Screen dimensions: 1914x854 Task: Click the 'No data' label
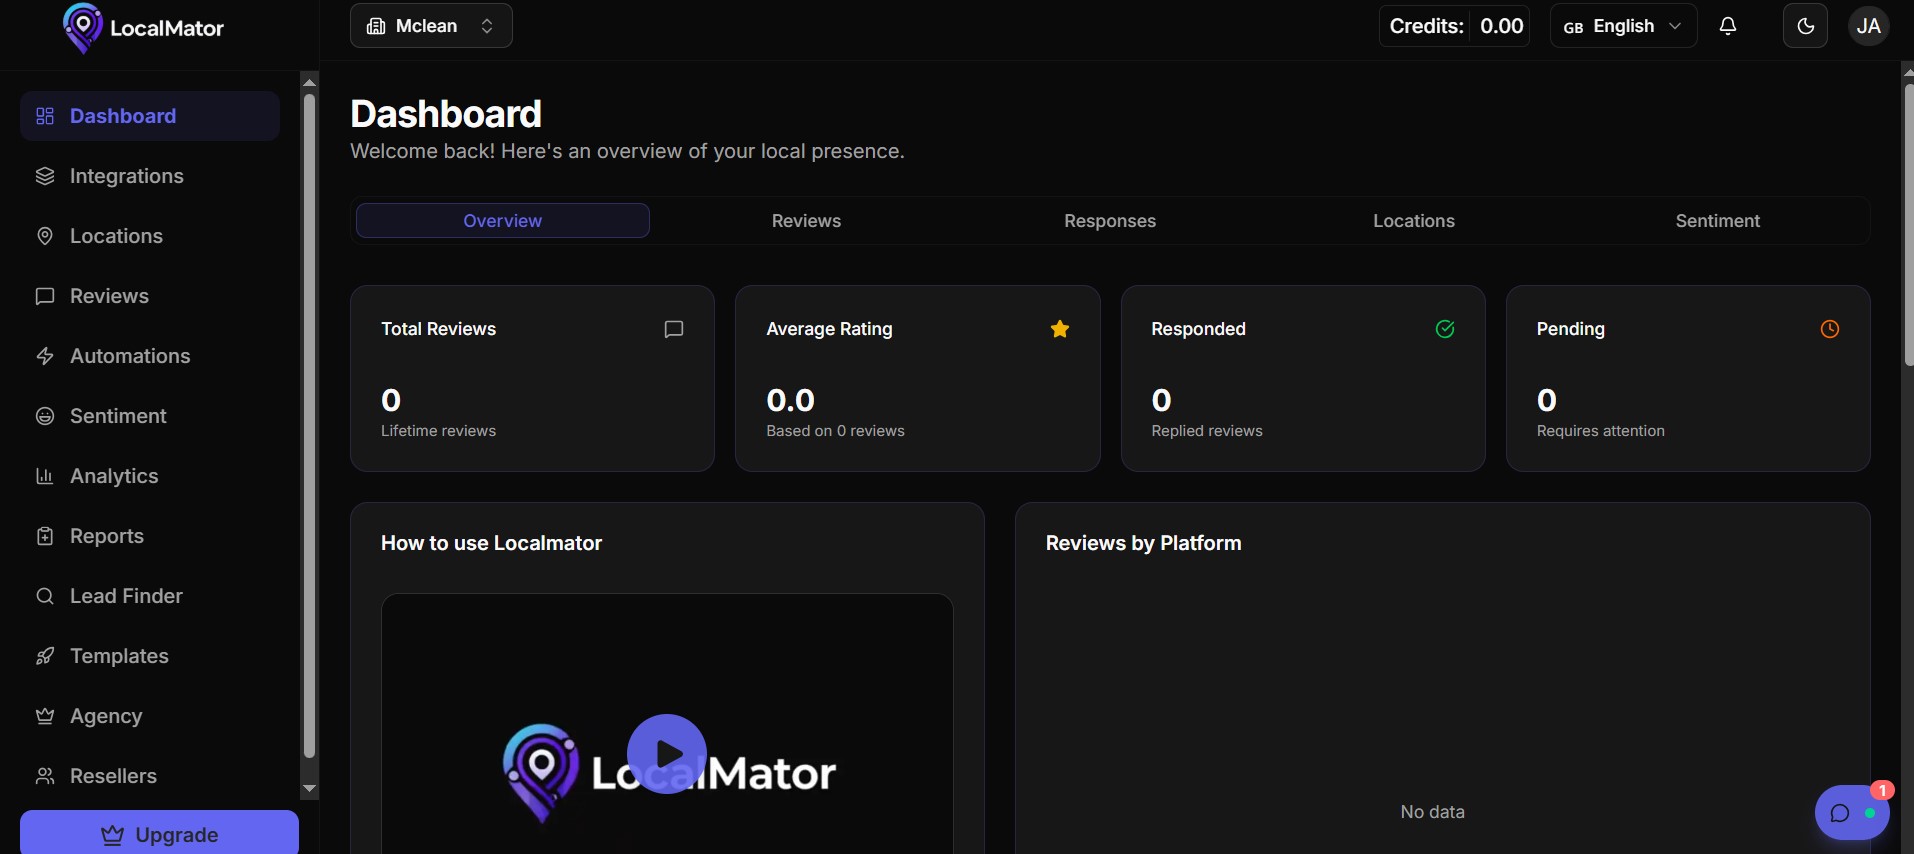pyautogui.click(x=1432, y=812)
